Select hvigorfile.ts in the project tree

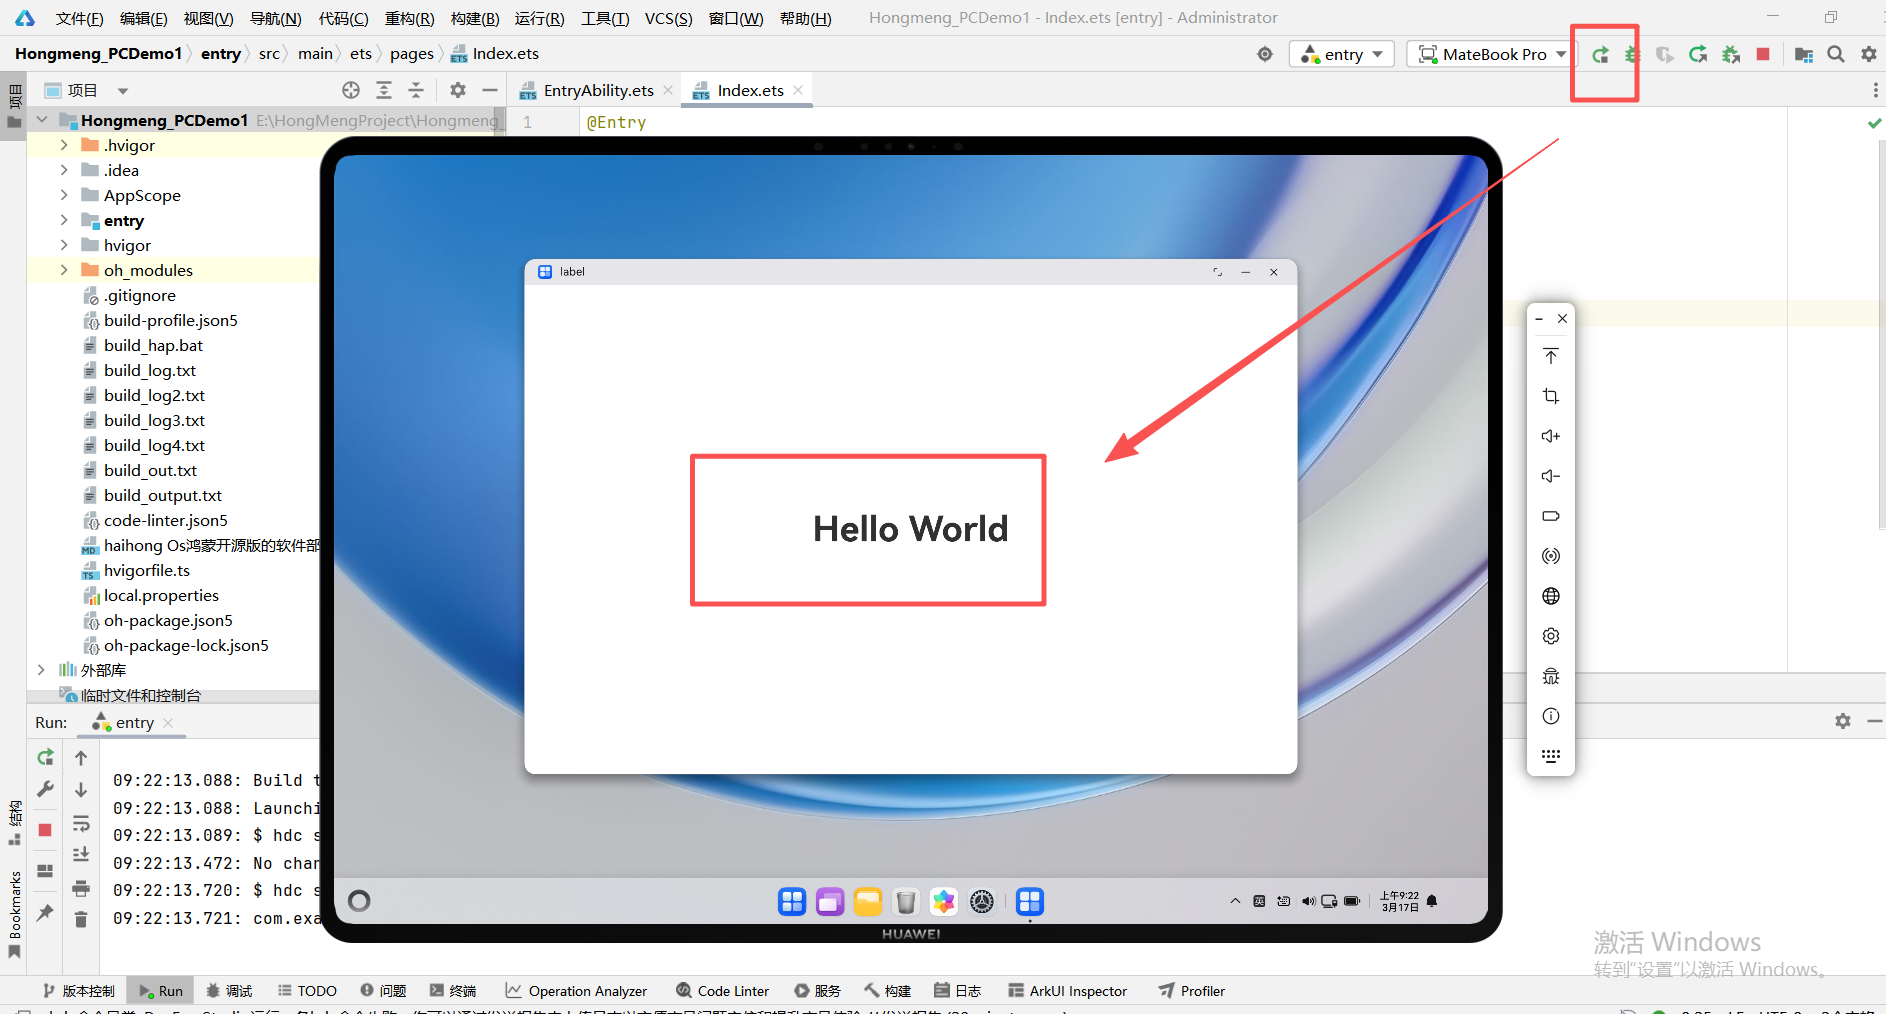147,570
